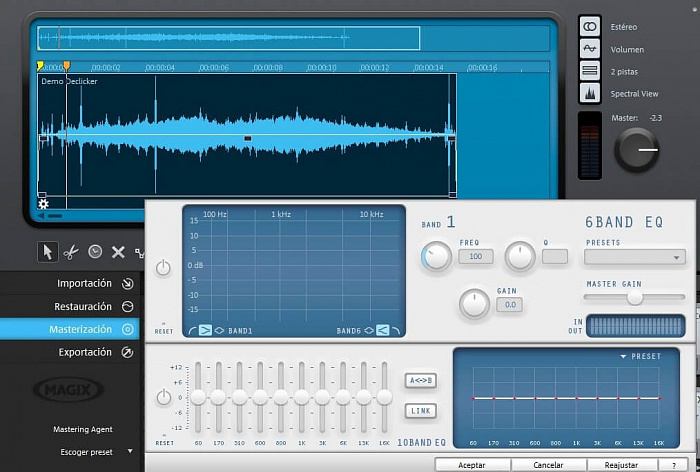This screenshot has width=700, height=472.
Task: Open the gear settings on the waveform track
Action: (43, 205)
